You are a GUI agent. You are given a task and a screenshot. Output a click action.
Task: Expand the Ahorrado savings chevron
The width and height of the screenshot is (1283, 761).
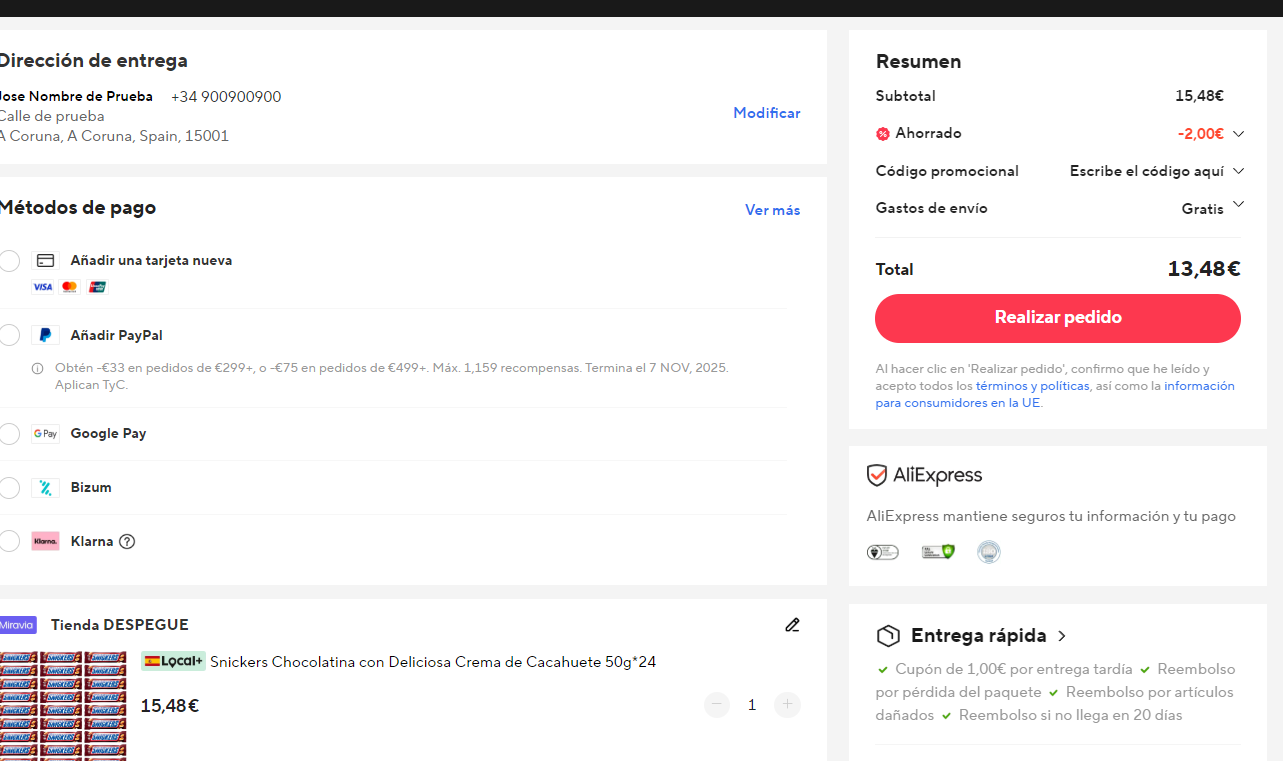point(1238,133)
